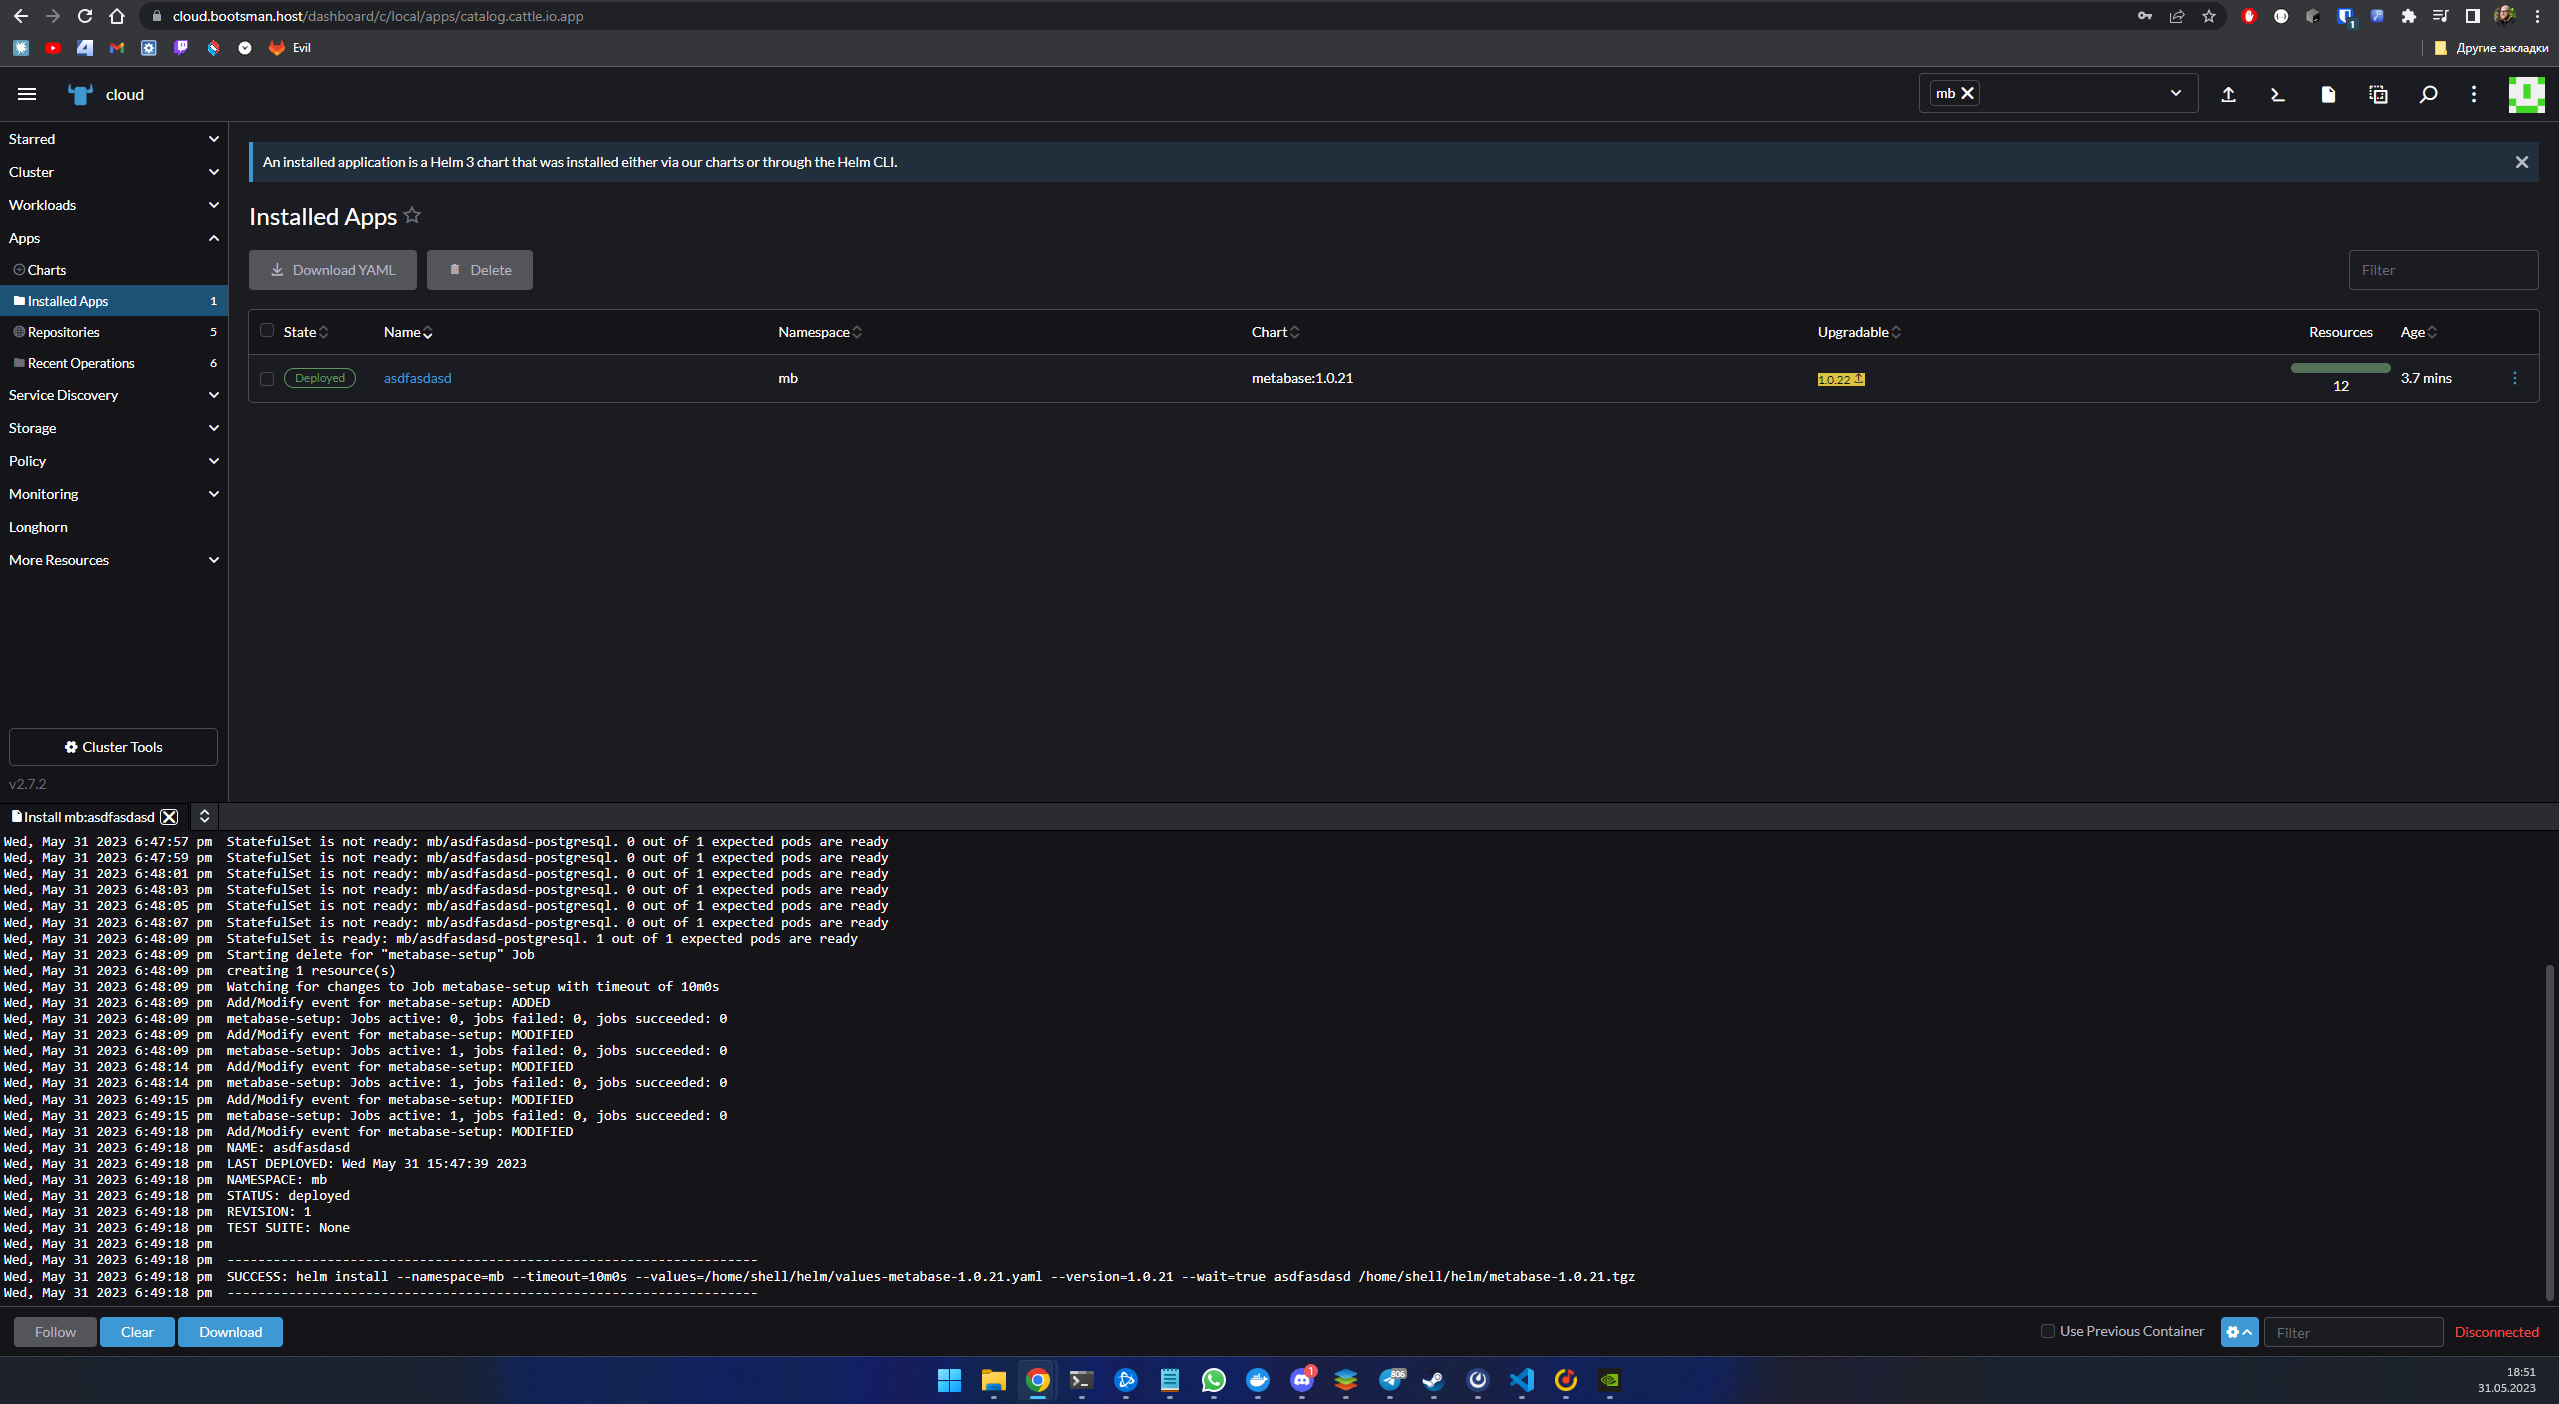The width and height of the screenshot is (2559, 1404).
Task: Star the Installed Apps page
Action: [412, 215]
